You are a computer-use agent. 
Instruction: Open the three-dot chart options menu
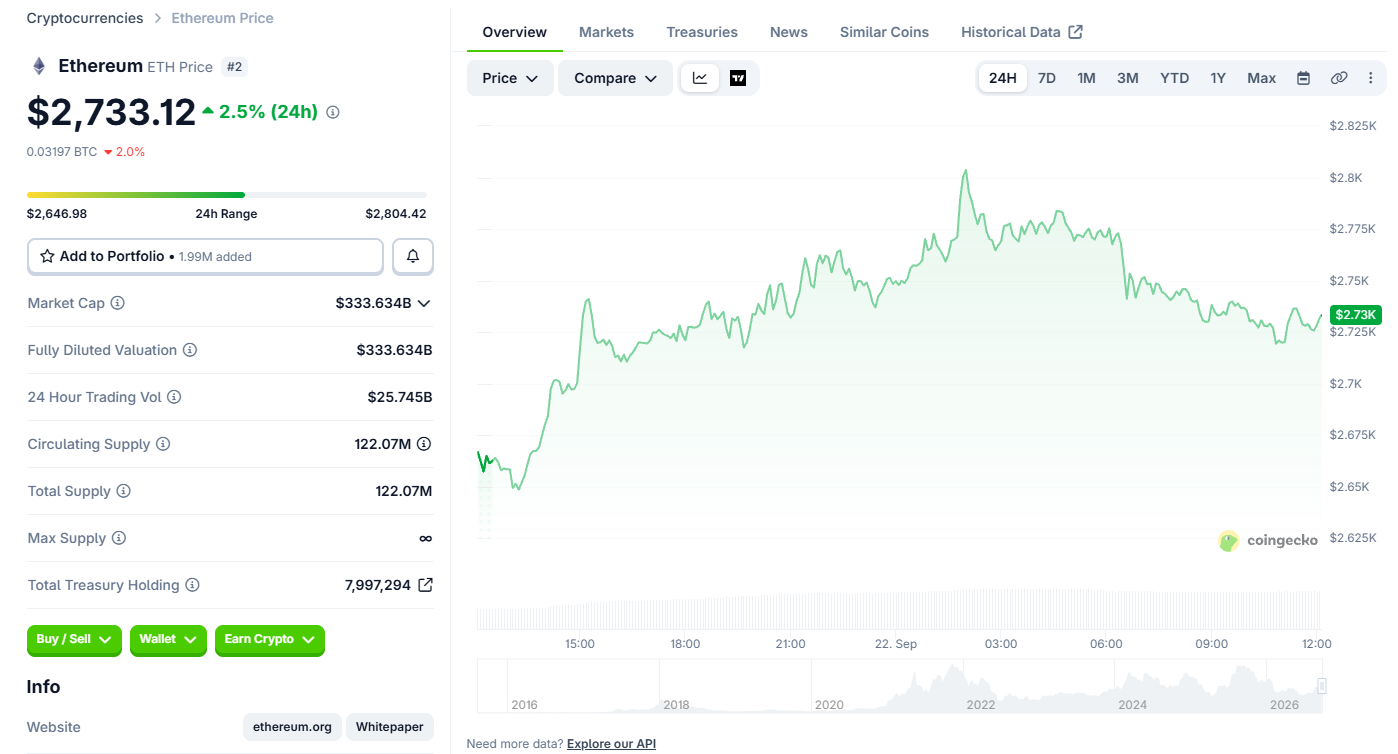pyautogui.click(x=1370, y=78)
